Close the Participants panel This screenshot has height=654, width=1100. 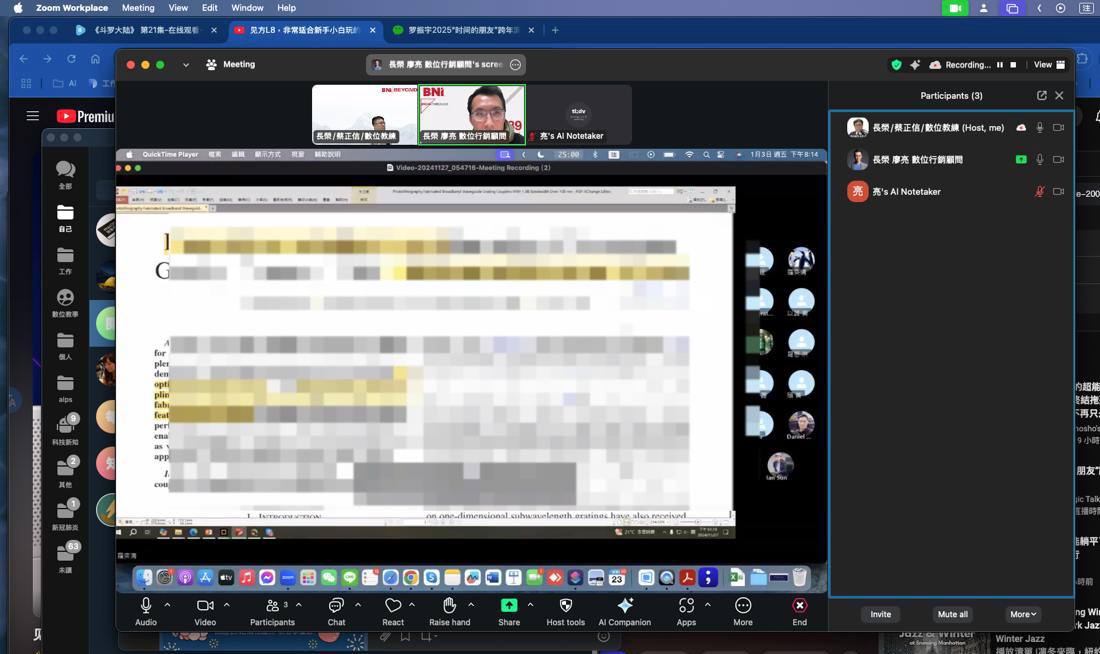(1059, 95)
